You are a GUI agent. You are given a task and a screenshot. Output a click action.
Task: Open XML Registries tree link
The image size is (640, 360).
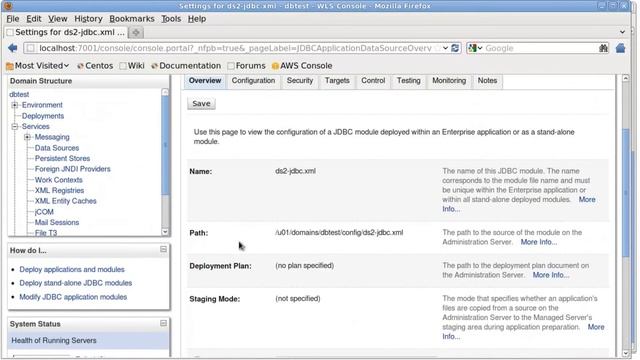coord(59,190)
